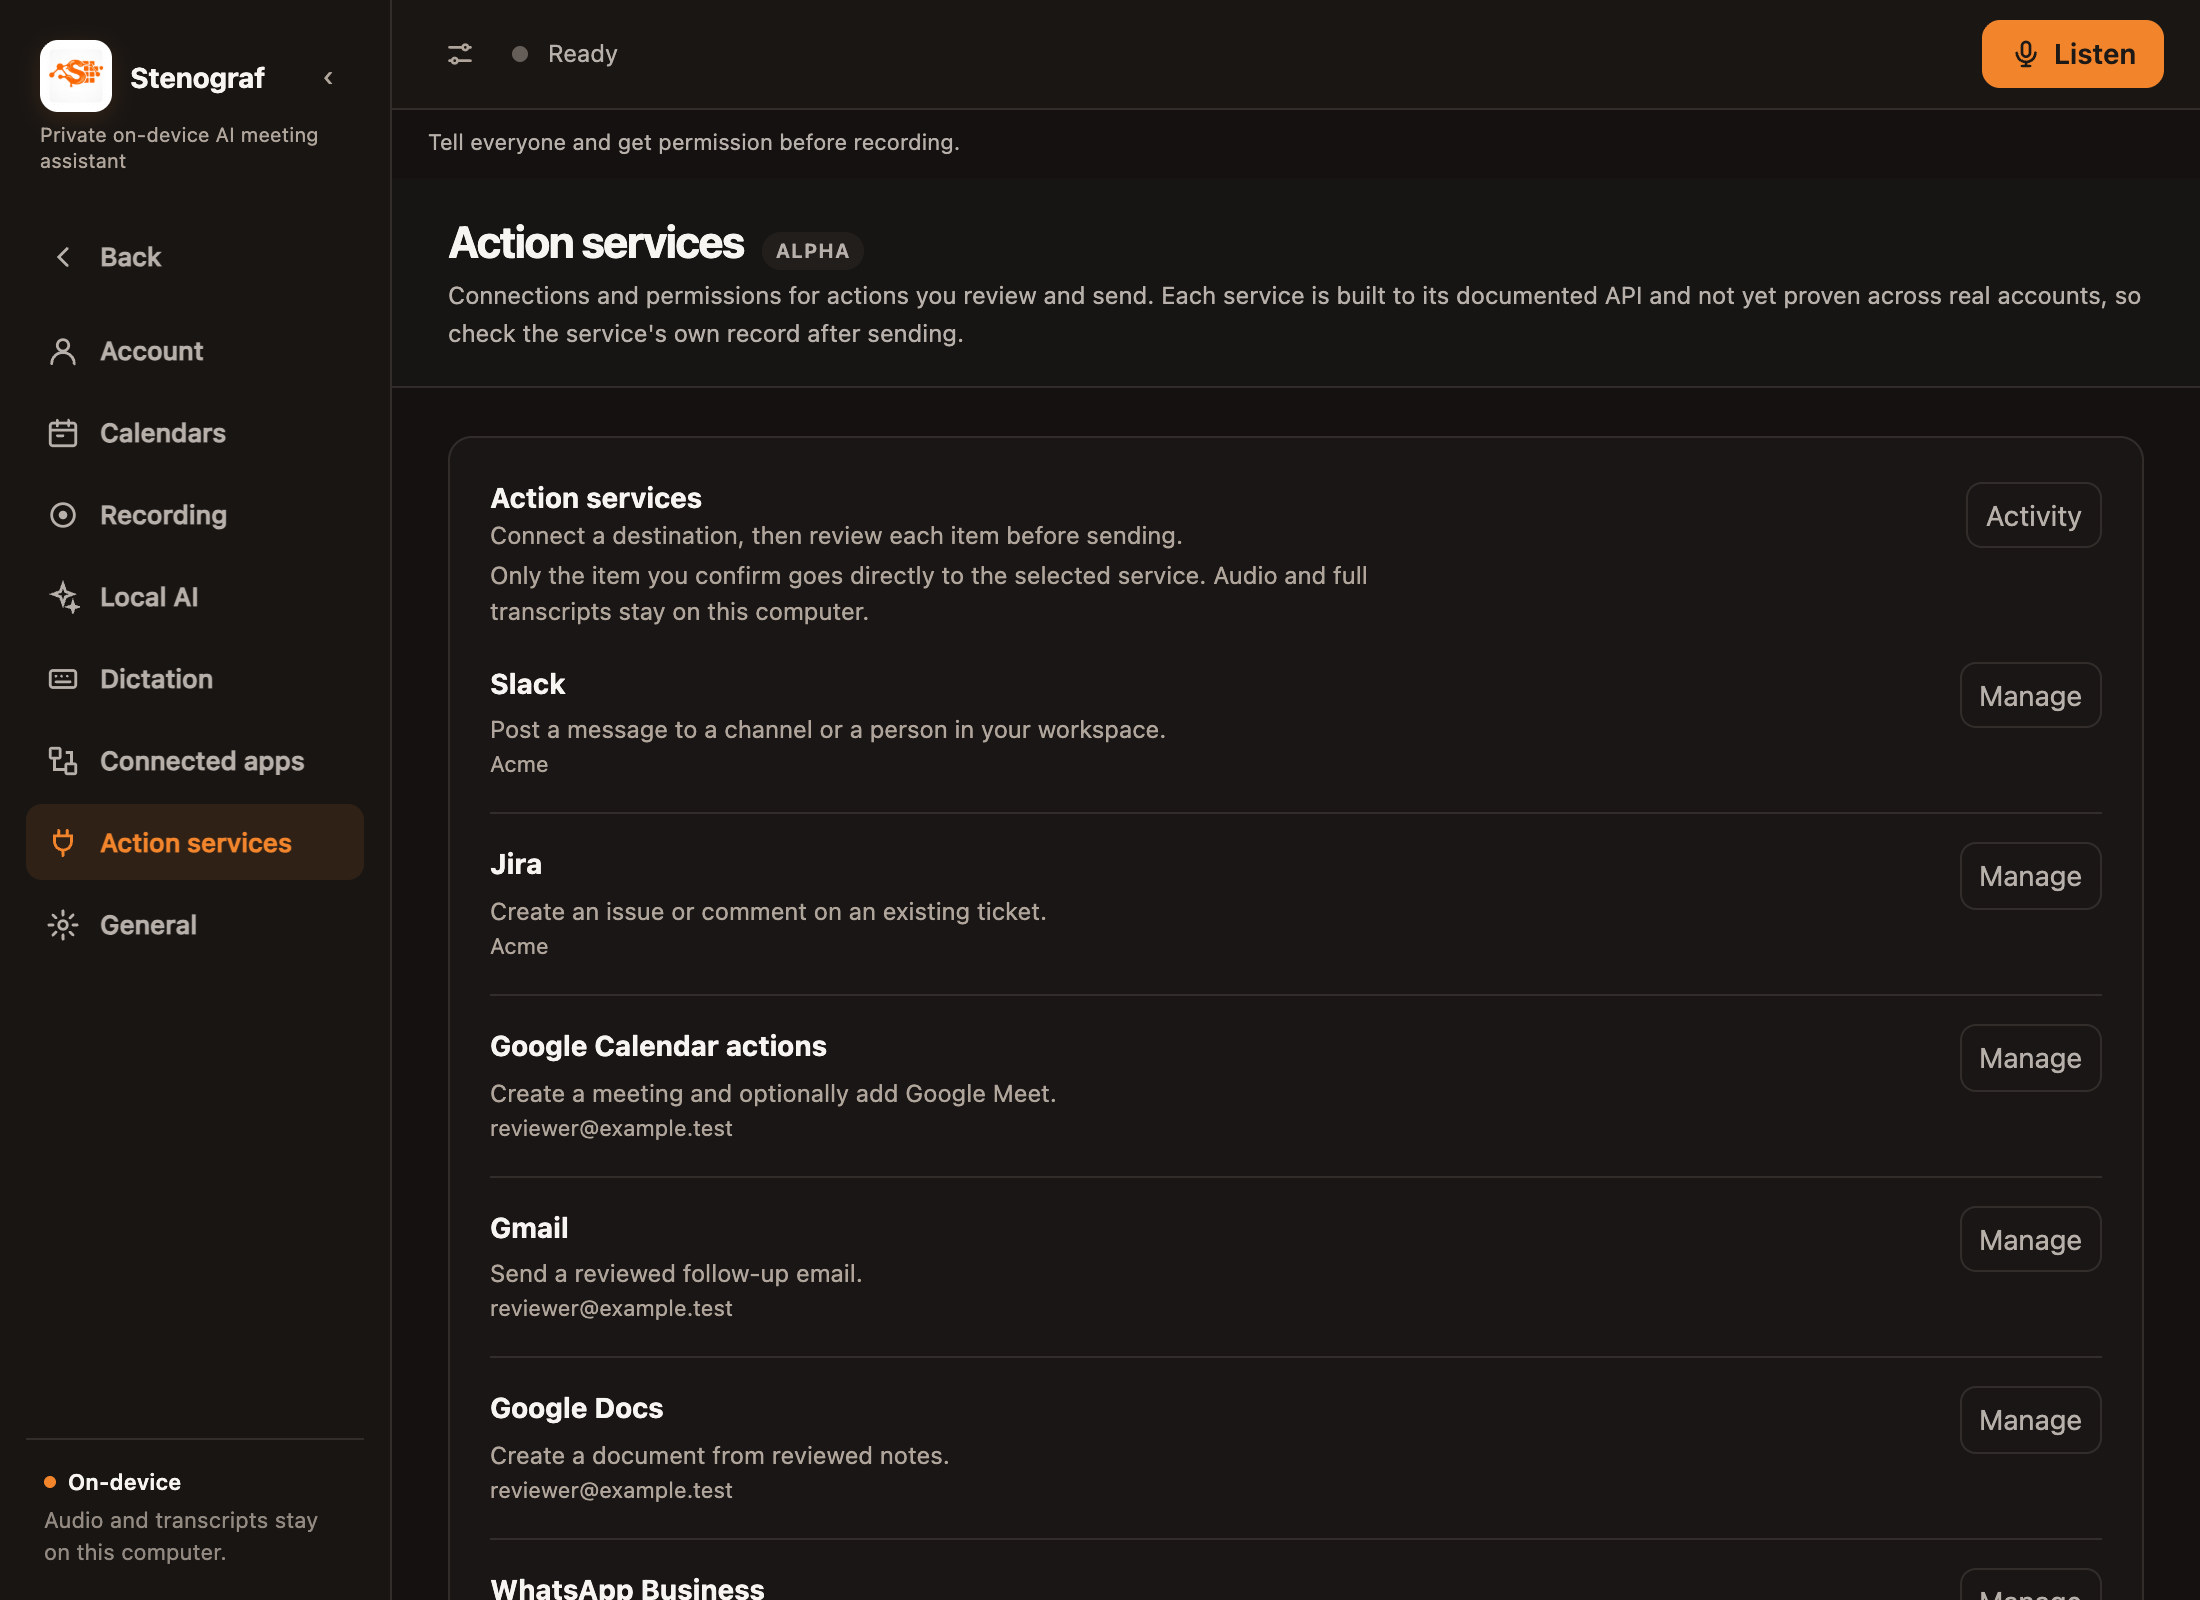Open the Dictation settings section
The image size is (2200, 1600).
click(195, 679)
